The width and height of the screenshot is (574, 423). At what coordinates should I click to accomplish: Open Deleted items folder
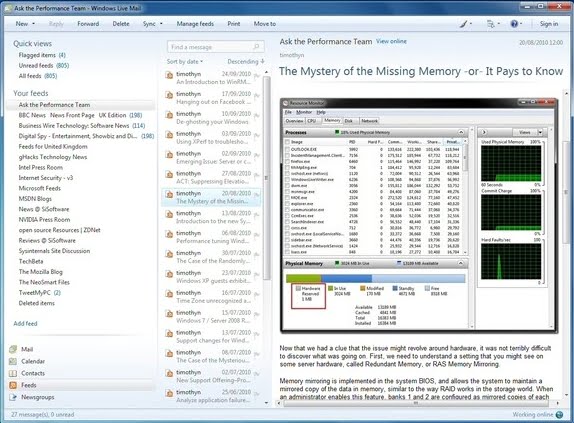[37, 303]
